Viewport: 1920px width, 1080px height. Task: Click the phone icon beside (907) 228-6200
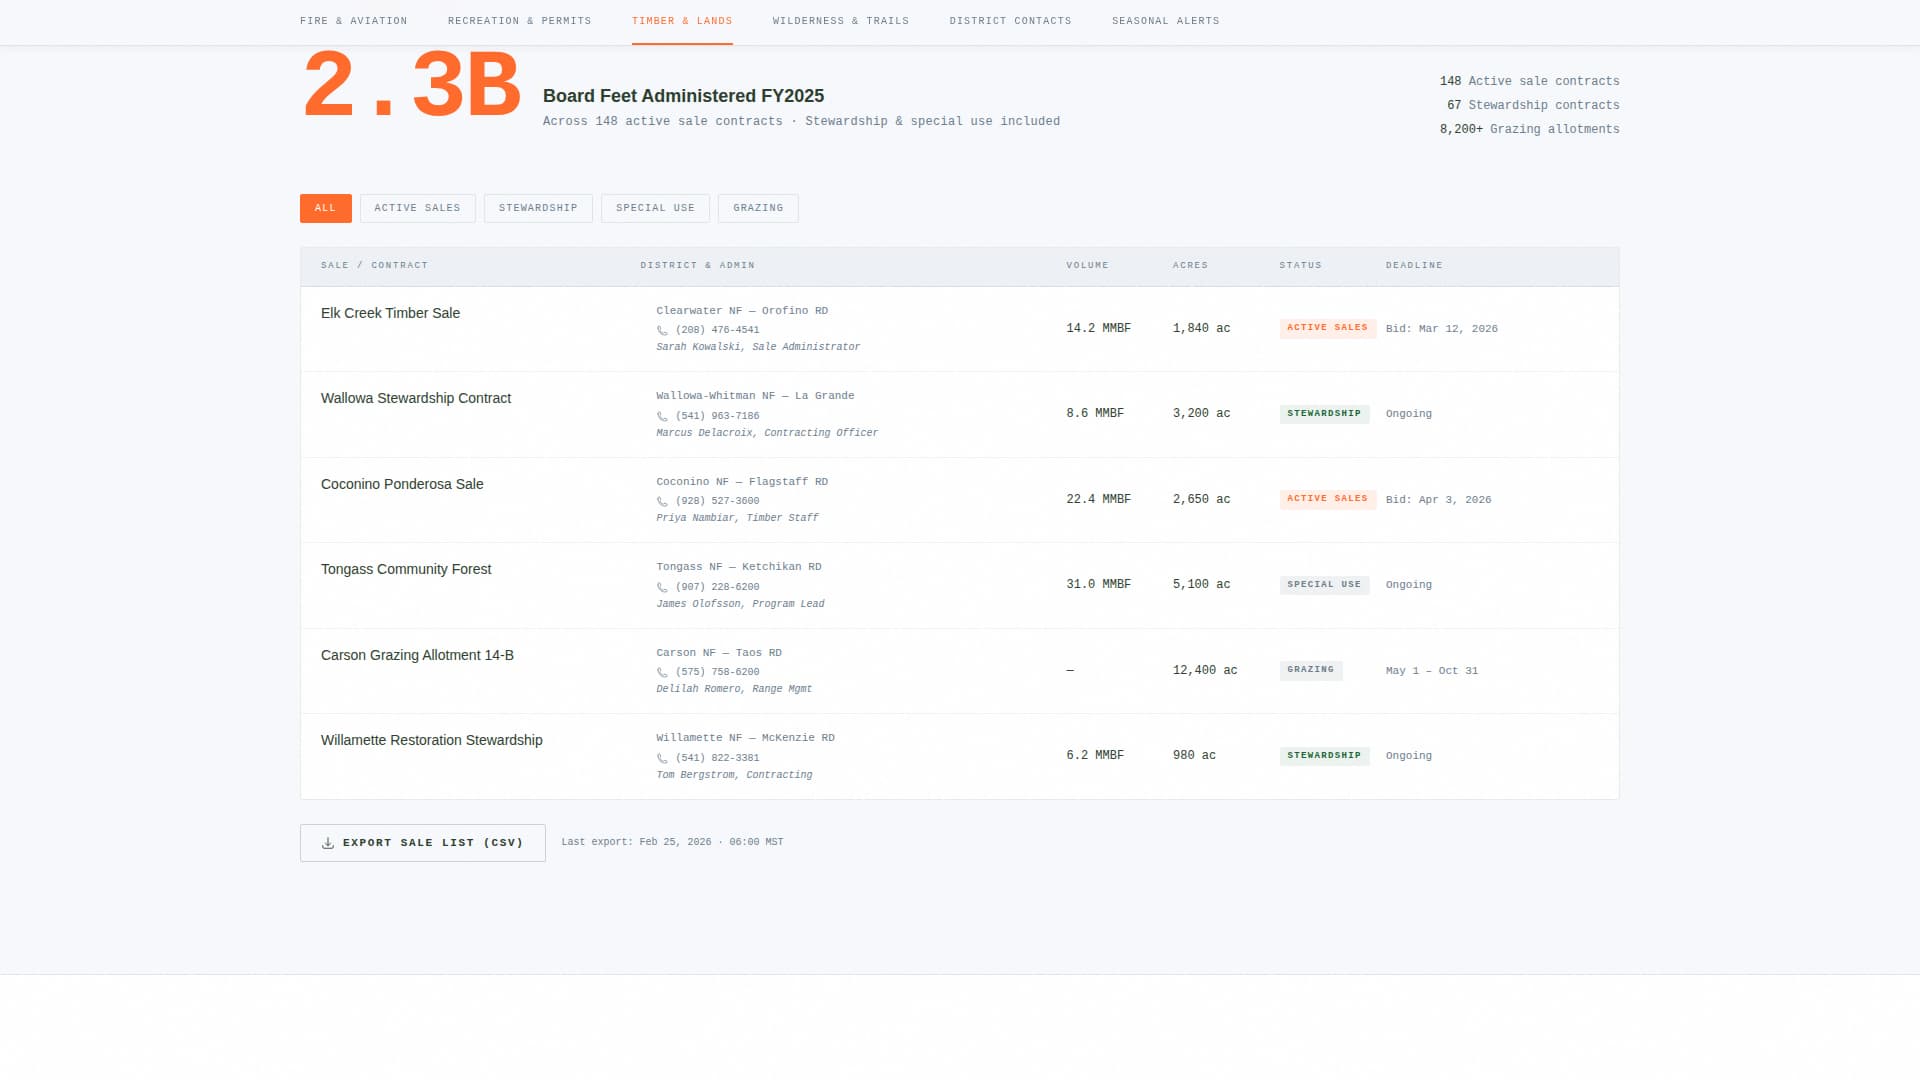662,587
